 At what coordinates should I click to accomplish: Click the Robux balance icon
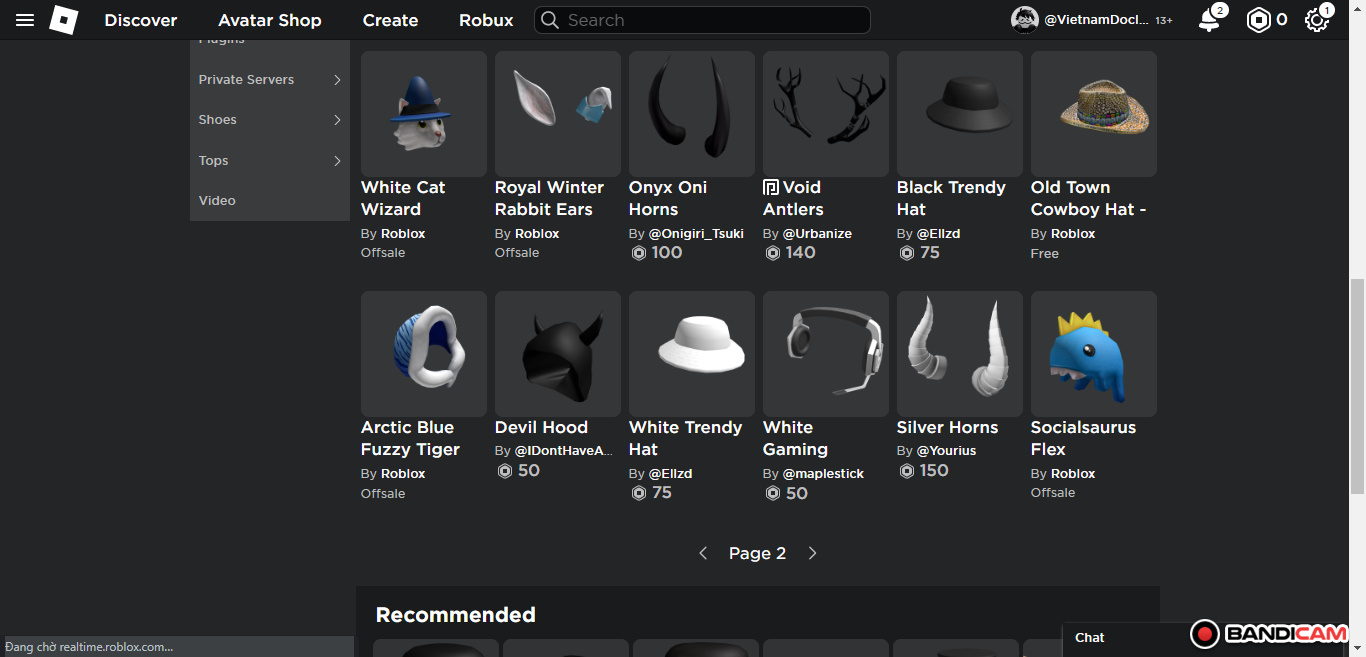pos(1258,20)
